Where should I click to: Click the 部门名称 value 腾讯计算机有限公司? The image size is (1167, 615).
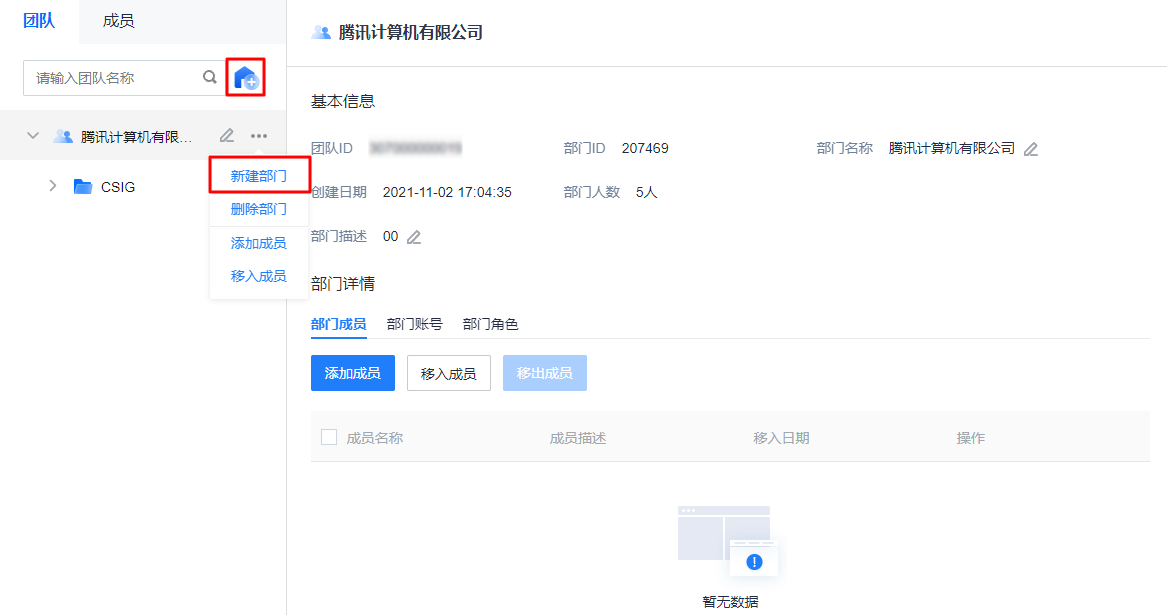(952, 148)
